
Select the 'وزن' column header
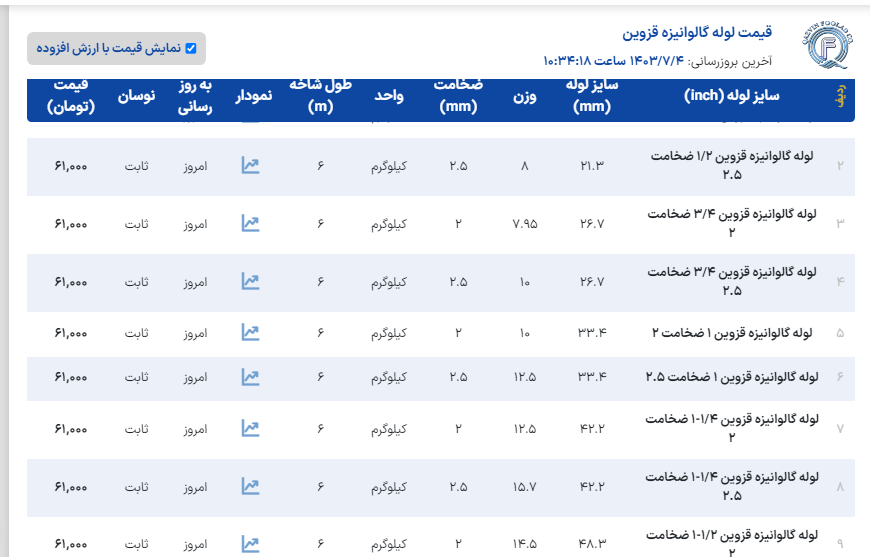(525, 96)
